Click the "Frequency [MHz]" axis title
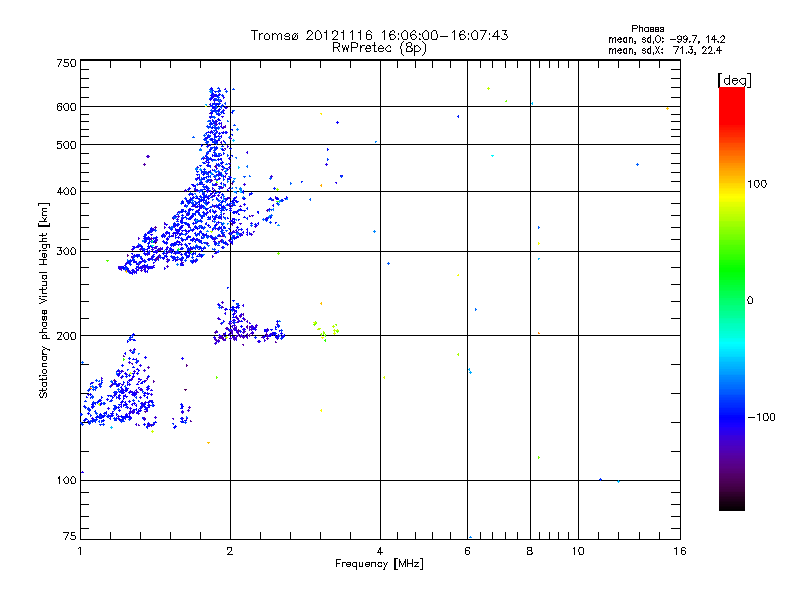This screenshot has height=600, width=800. (x=379, y=564)
